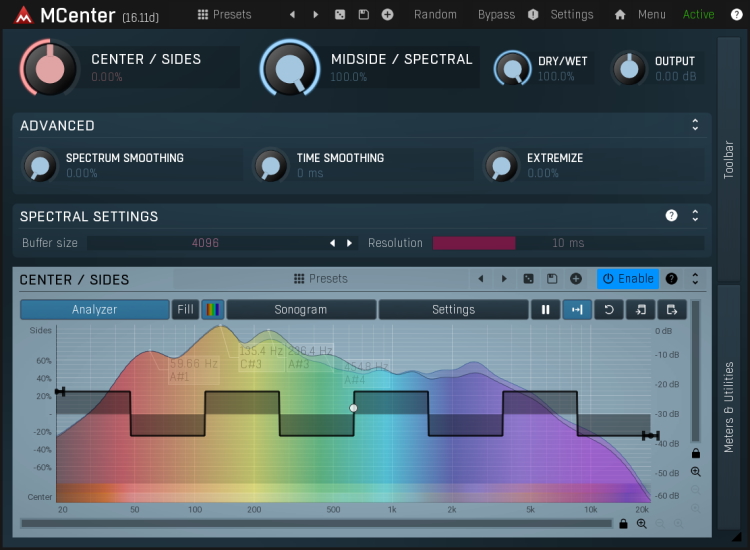Collapse the Advanced section
Screen dimensions: 750x550
click(x=695, y=126)
